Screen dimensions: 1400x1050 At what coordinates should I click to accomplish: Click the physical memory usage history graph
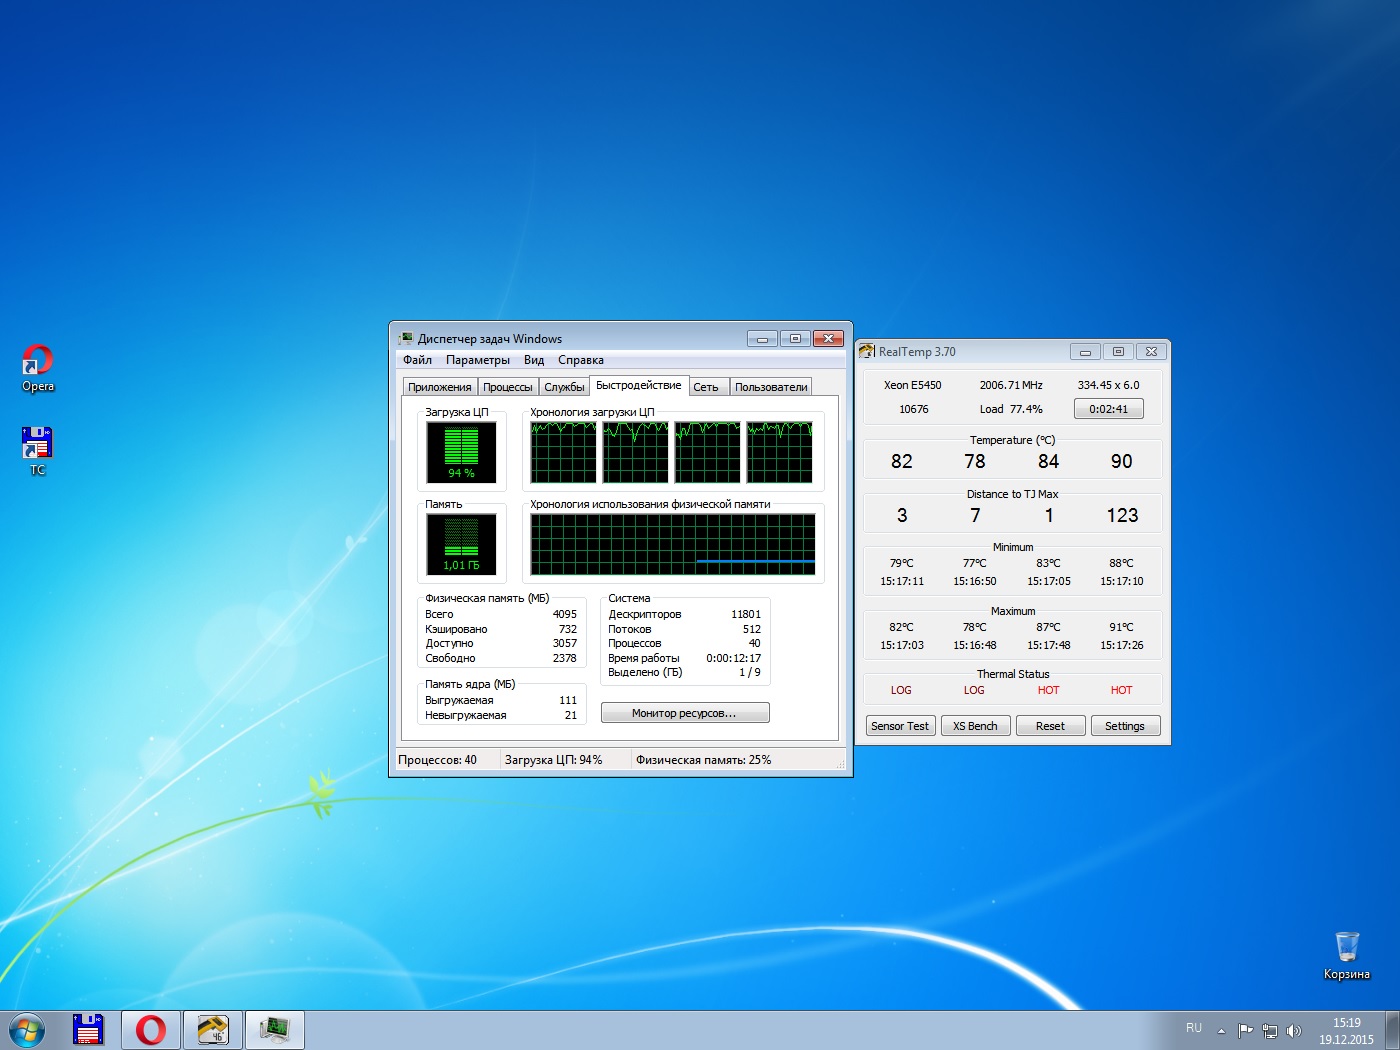click(673, 544)
